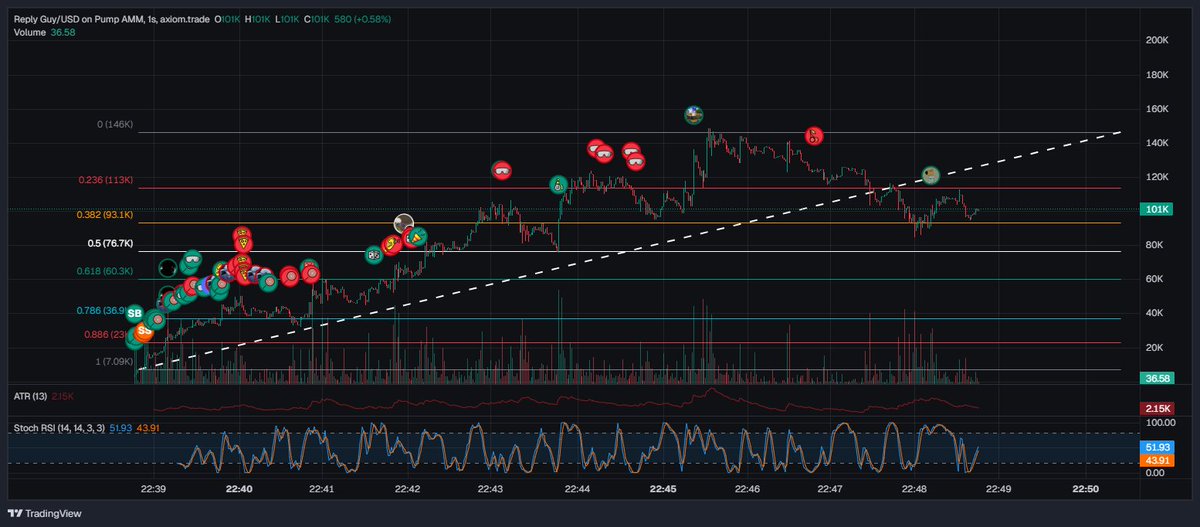Click the orange S trade marker
The width and height of the screenshot is (1200, 527).
pos(143,331)
